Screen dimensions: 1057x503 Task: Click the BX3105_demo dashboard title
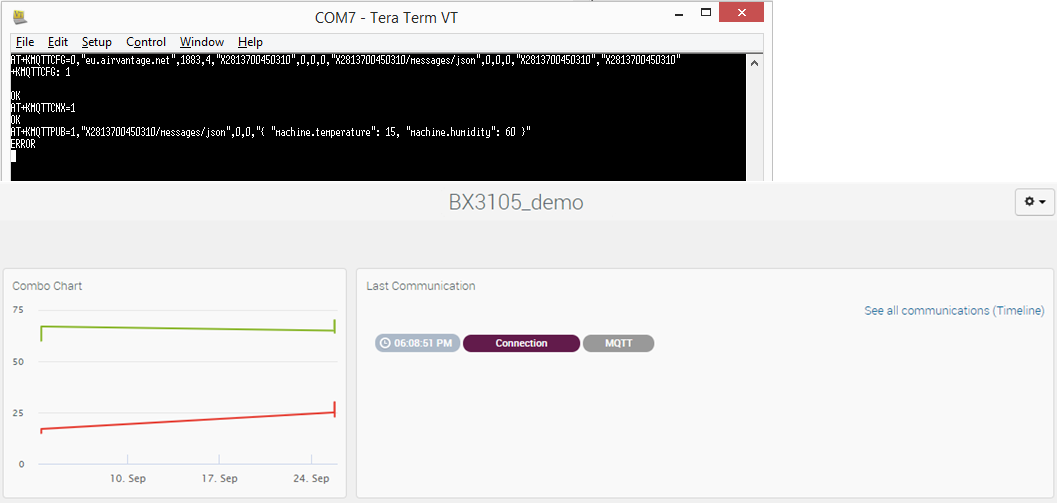tap(516, 202)
